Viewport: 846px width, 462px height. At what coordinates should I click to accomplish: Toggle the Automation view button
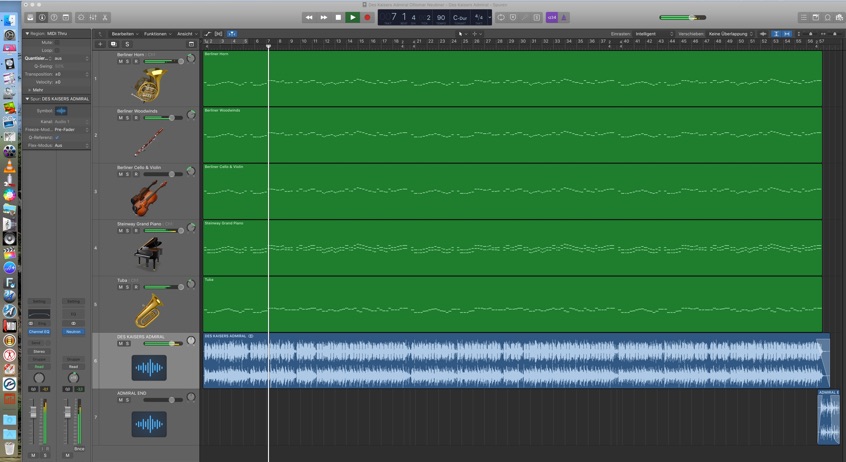pos(208,33)
